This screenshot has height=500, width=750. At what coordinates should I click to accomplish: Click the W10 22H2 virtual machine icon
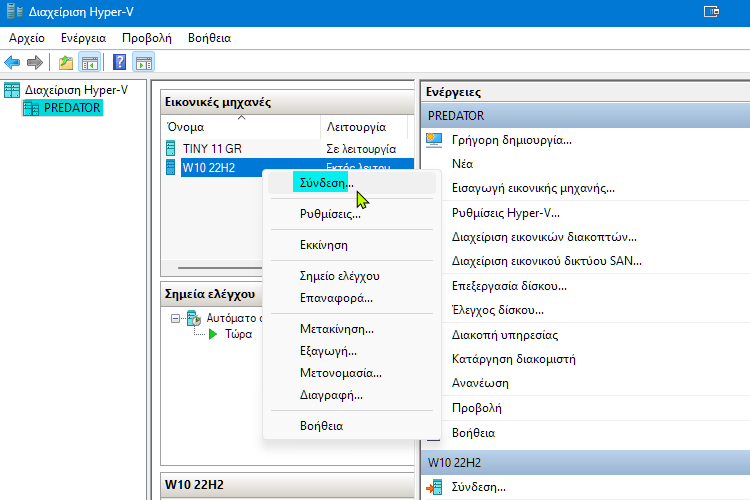coord(171,167)
